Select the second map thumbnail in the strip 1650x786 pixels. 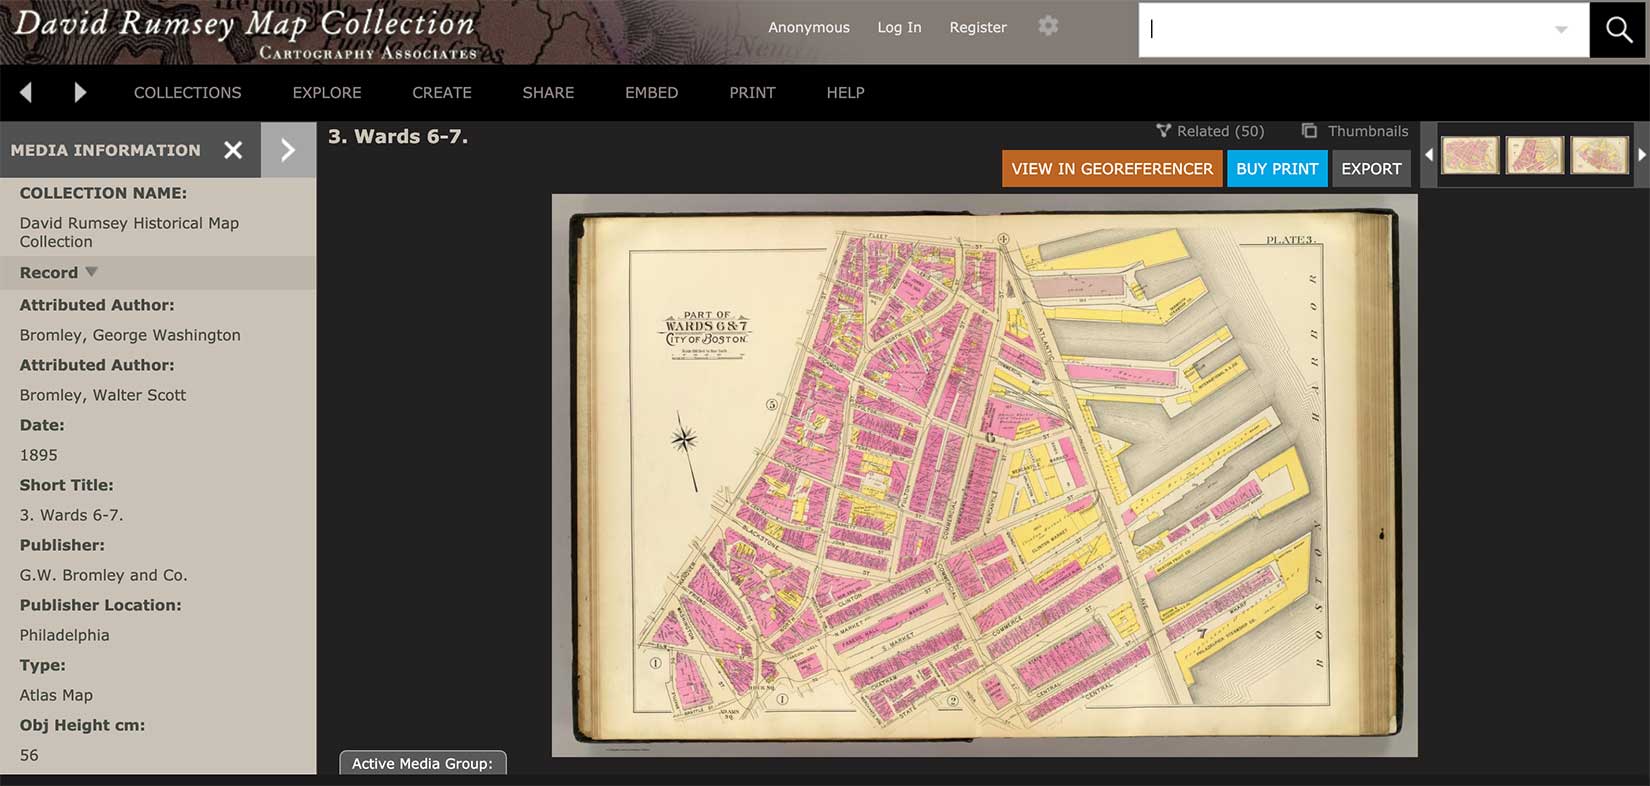(1535, 155)
